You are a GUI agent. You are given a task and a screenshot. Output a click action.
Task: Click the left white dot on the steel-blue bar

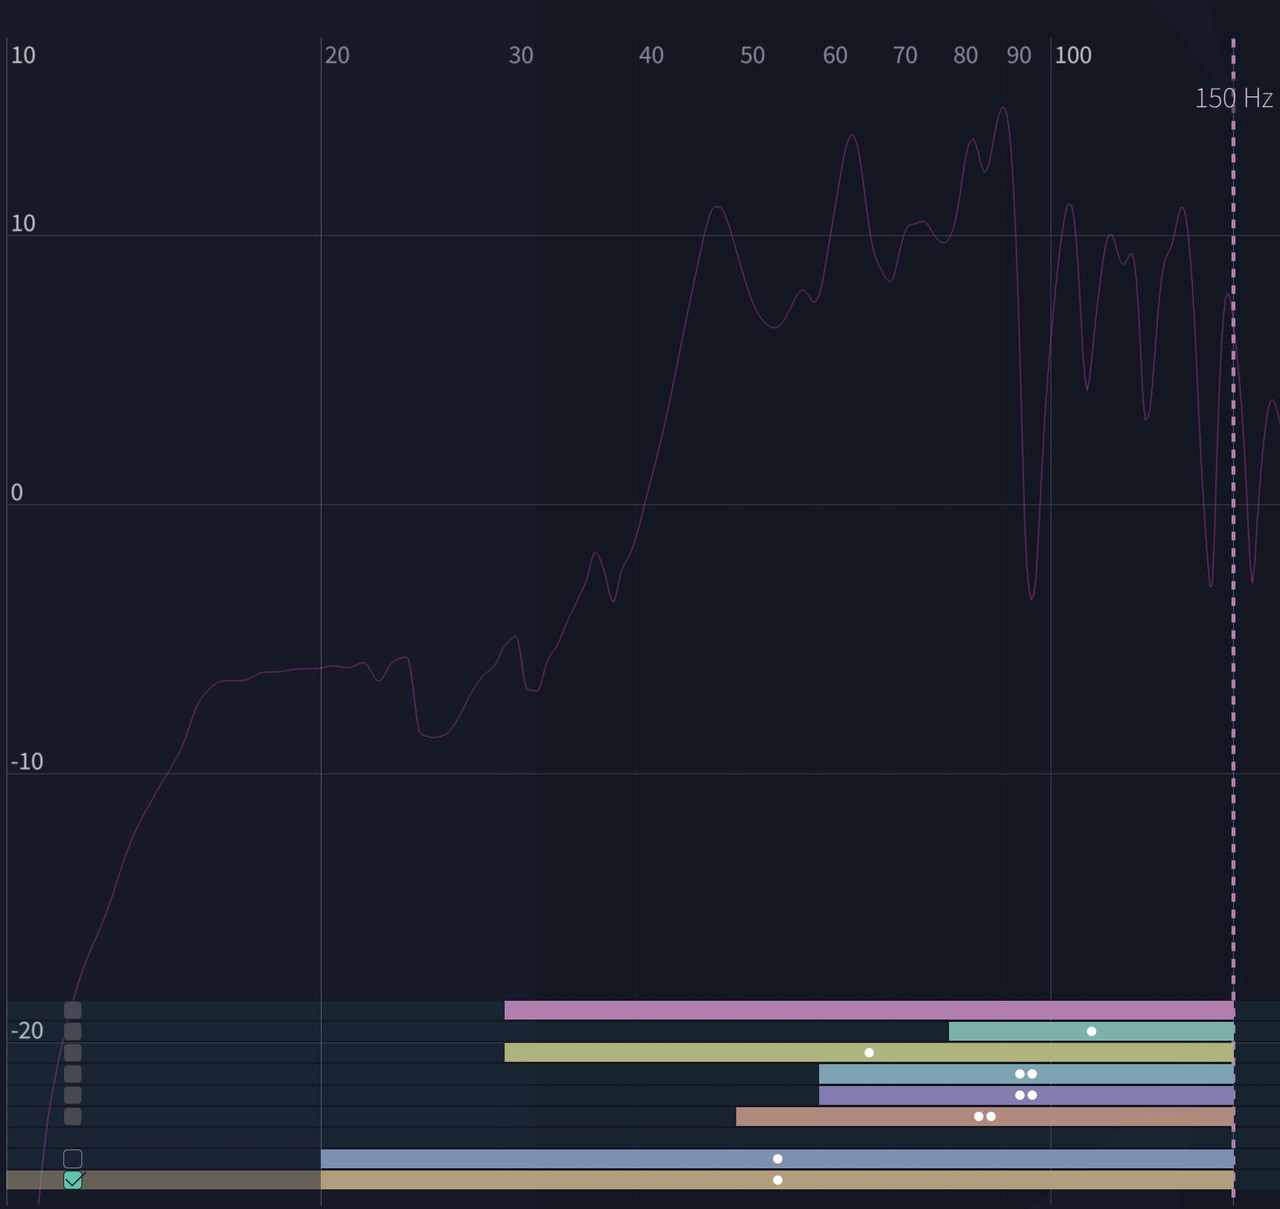click(1020, 1074)
